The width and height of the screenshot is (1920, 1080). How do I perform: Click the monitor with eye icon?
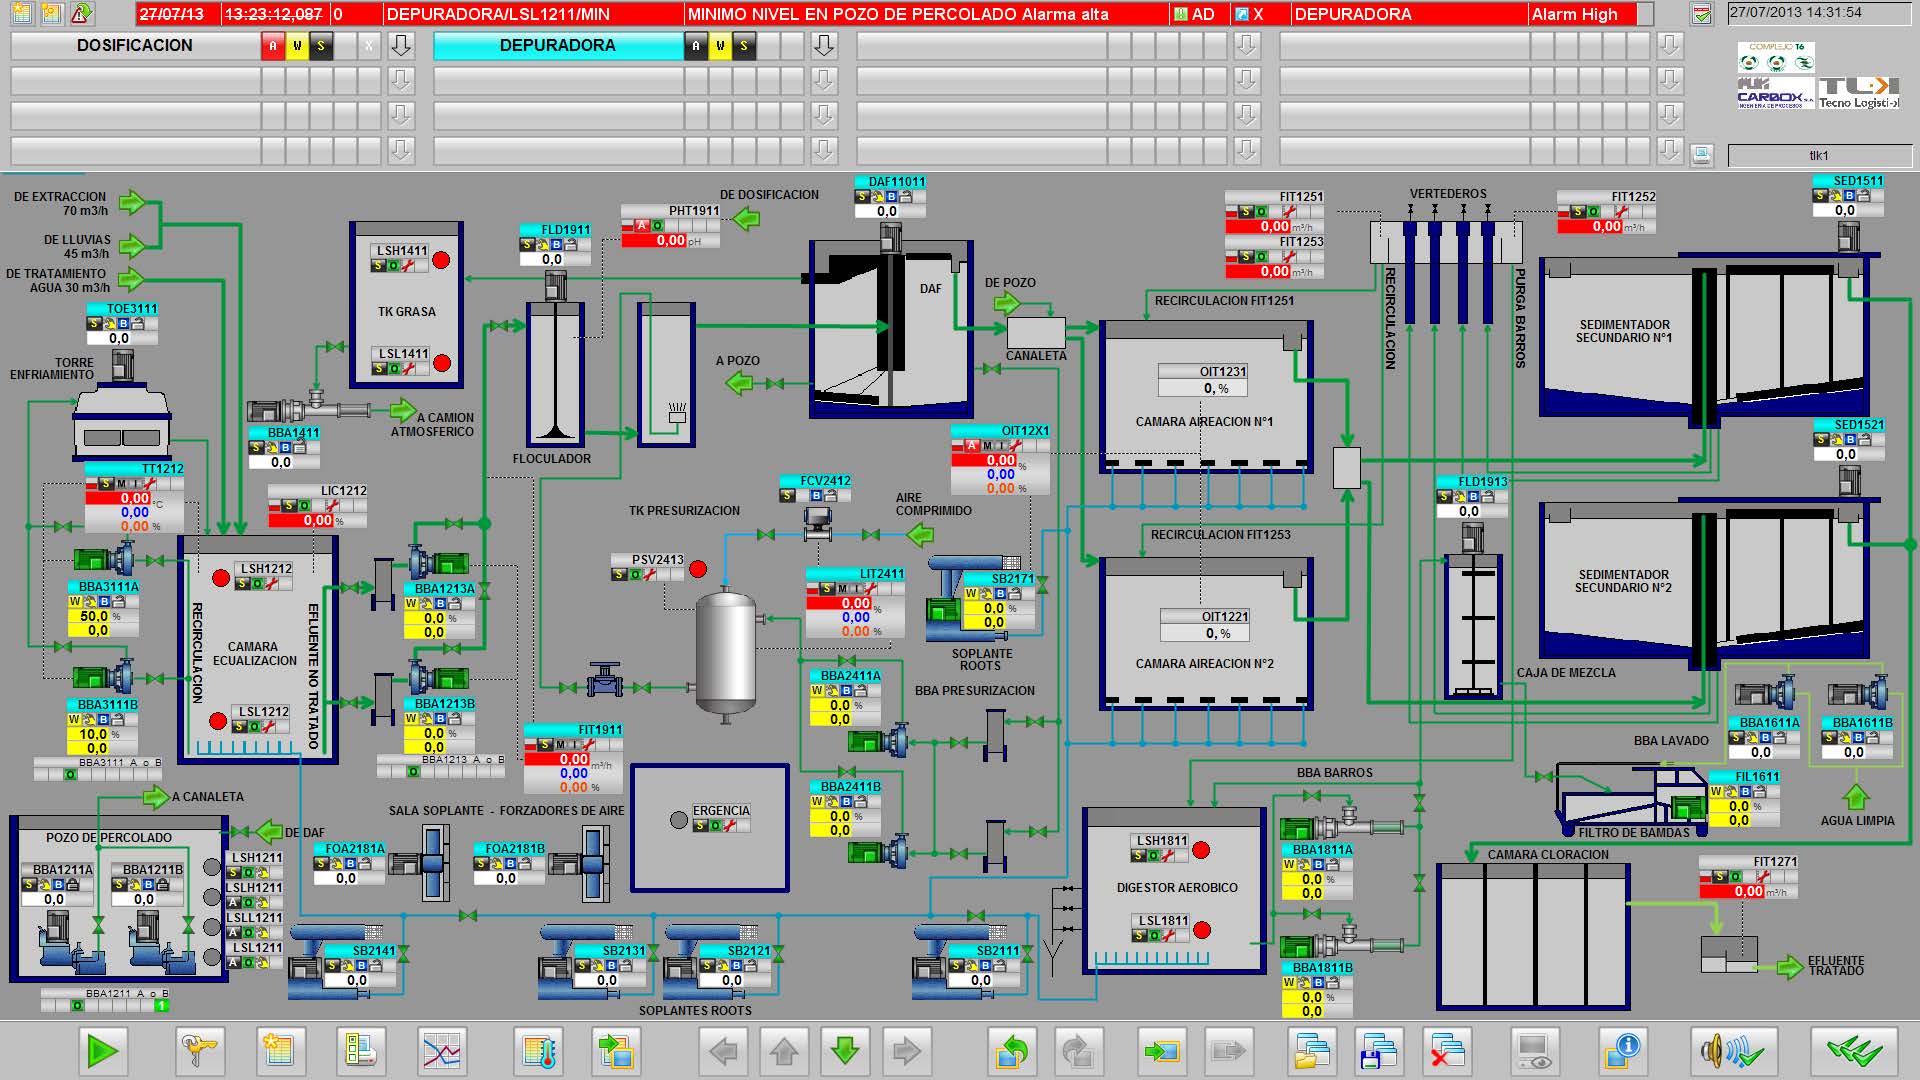[1534, 1051]
